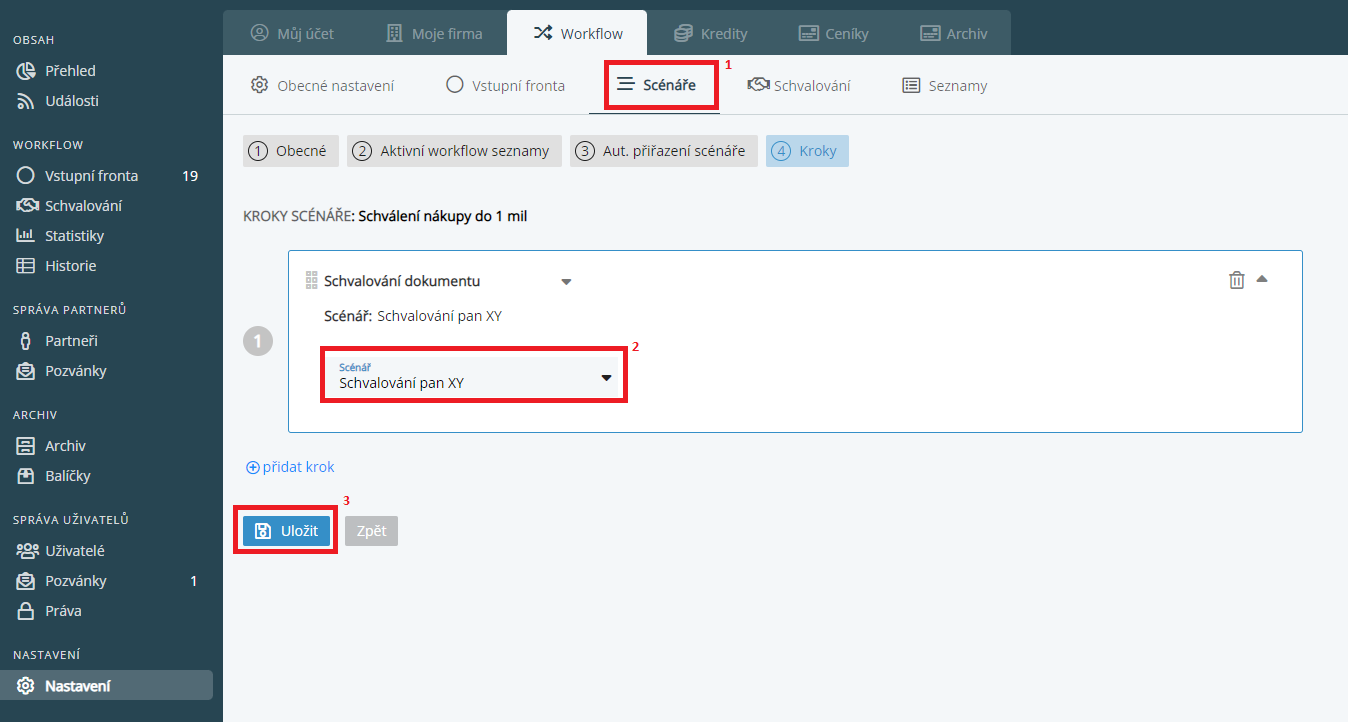The height and width of the screenshot is (722, 1348).
Task: Go to wizard step 2 Aktivní workflow seznamy
Action: pos(454,151)
